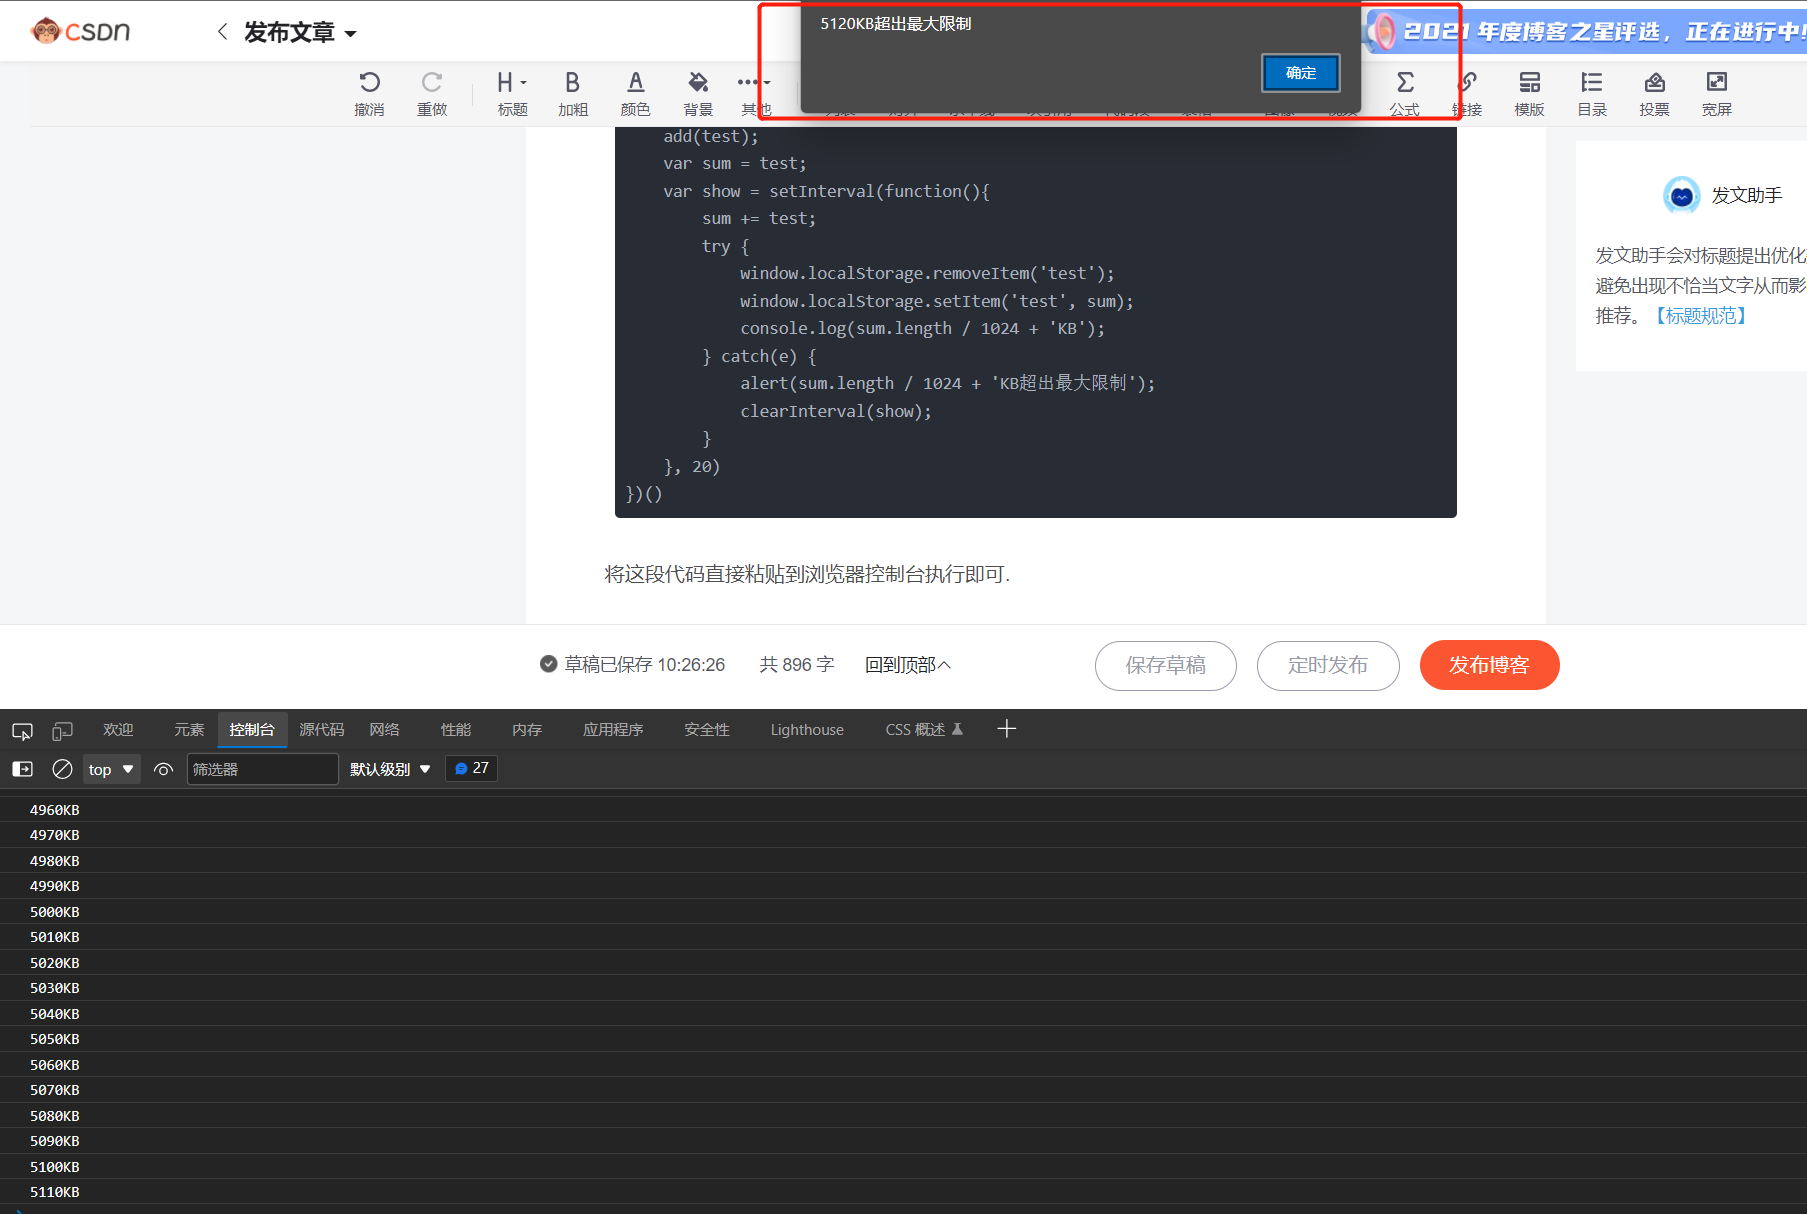Open the 2021 年度博客之星评选 banner
1807x1214 pixels.
[x=1588, y=32]
